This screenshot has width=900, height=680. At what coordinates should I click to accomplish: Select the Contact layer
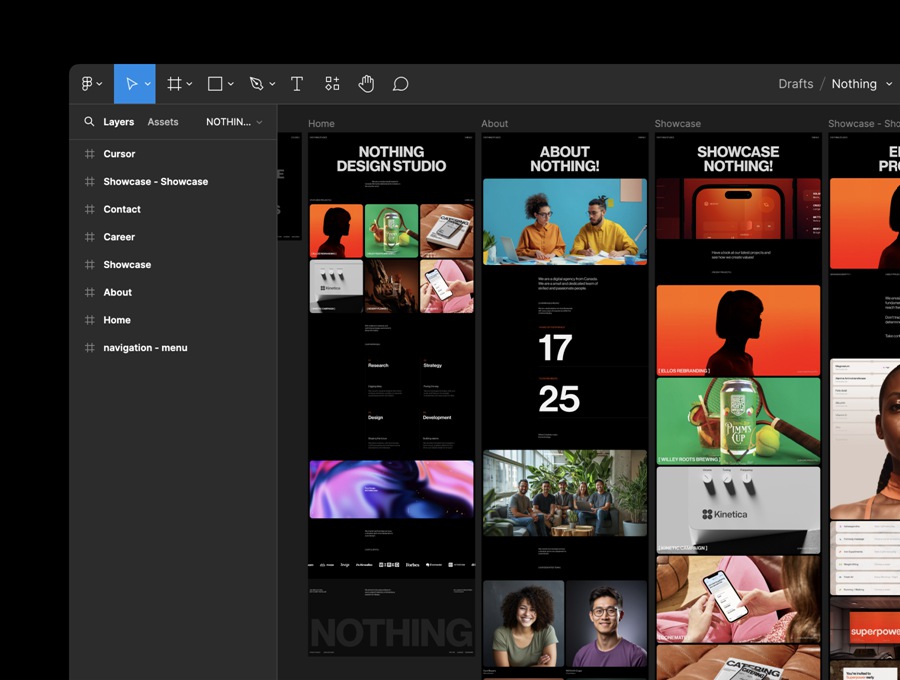[x=122, y=209]
